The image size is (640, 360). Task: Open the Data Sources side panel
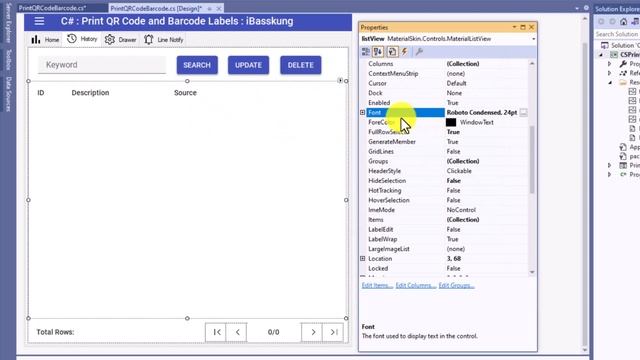click(9, 94)
